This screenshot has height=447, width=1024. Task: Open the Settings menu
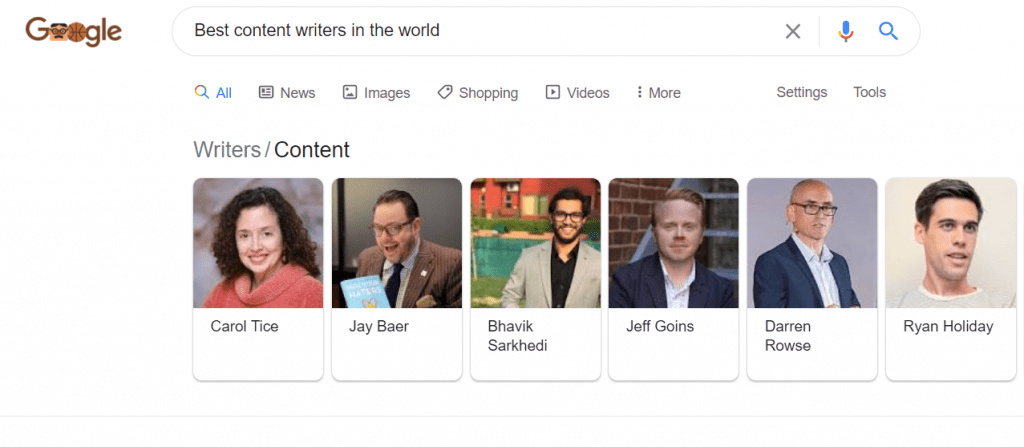click(x=801, y=92)
